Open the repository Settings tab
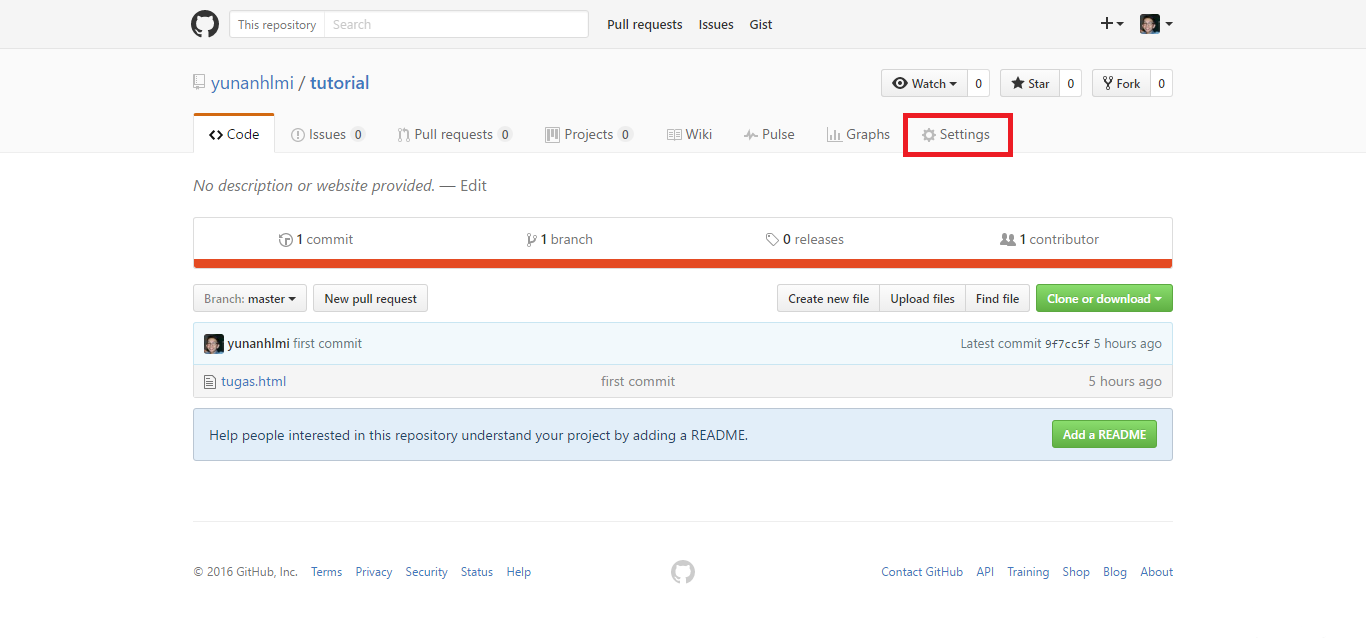This screenshot has width=1366, height=638. [x=956, y=134]
